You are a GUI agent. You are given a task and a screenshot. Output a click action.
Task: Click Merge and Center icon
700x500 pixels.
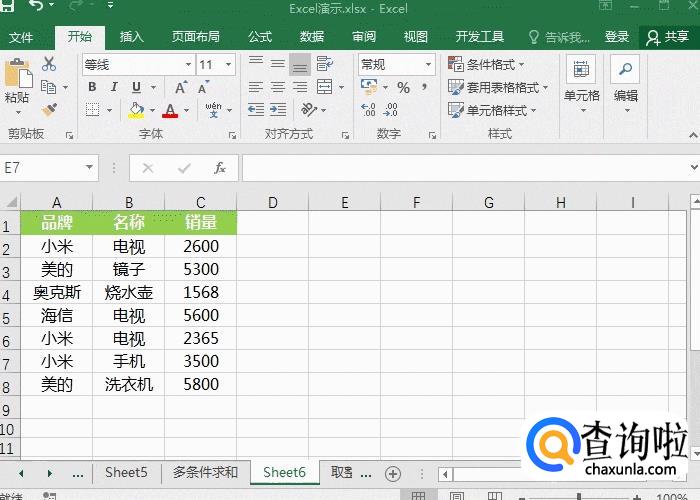(325, 87)
